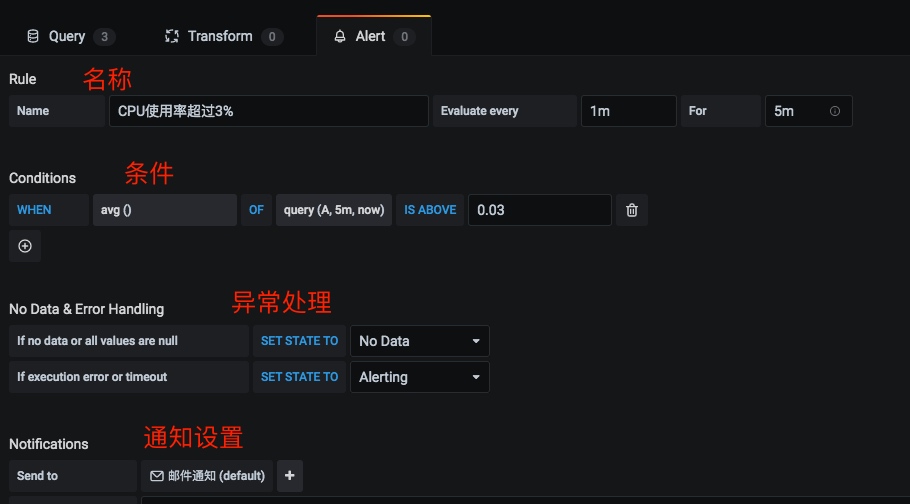
Task: Click the Transform tab icon
Action: [171, 36]
